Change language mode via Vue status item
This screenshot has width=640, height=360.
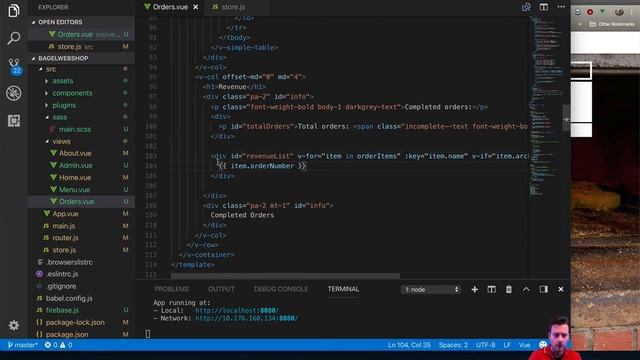coord(524,345)
